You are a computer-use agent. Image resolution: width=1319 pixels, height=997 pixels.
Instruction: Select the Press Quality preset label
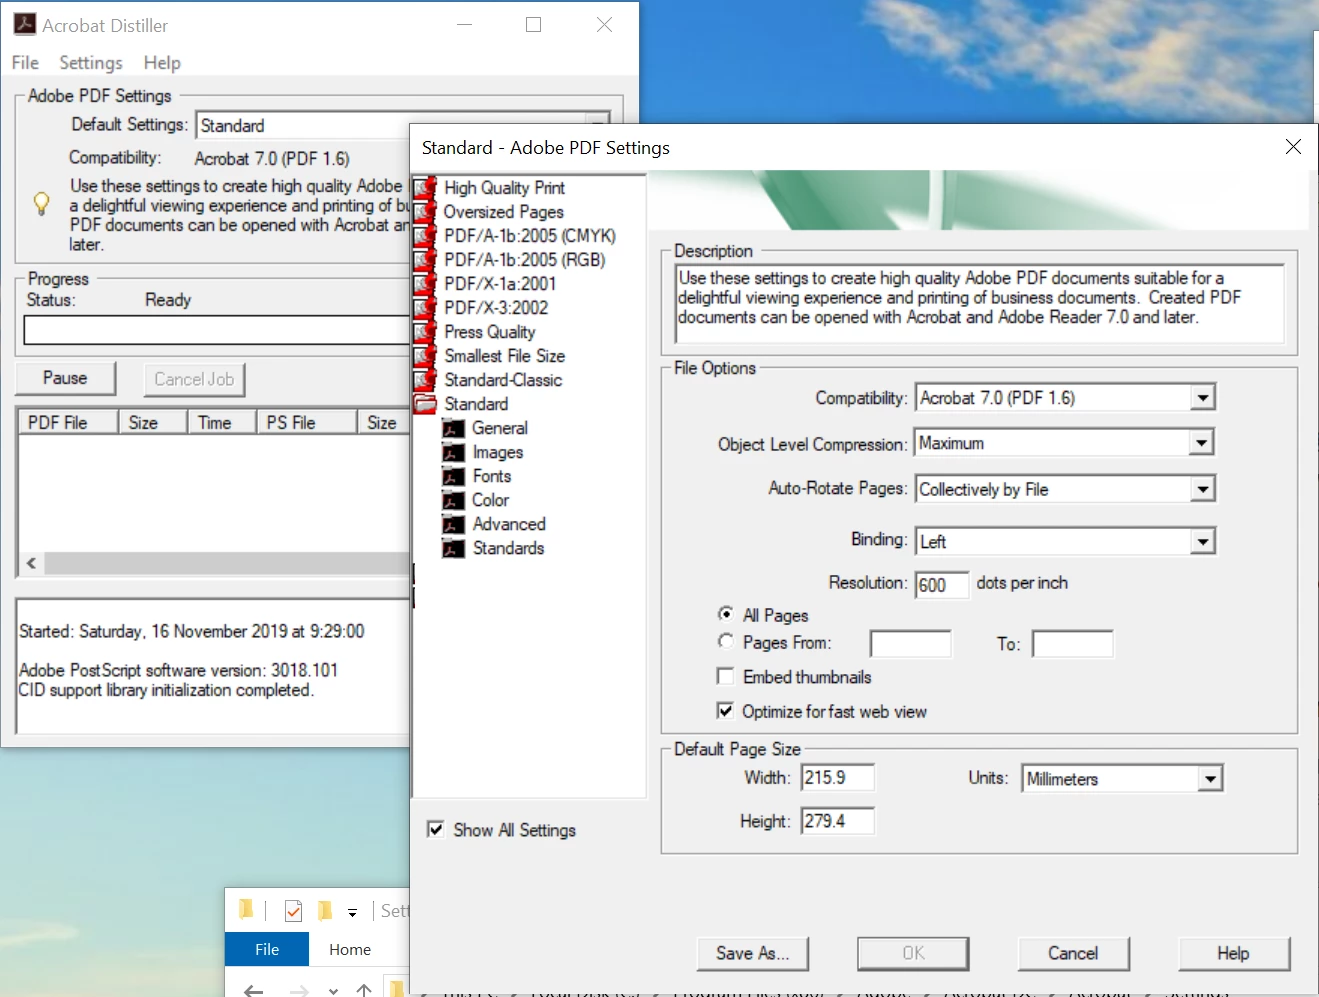489,331
